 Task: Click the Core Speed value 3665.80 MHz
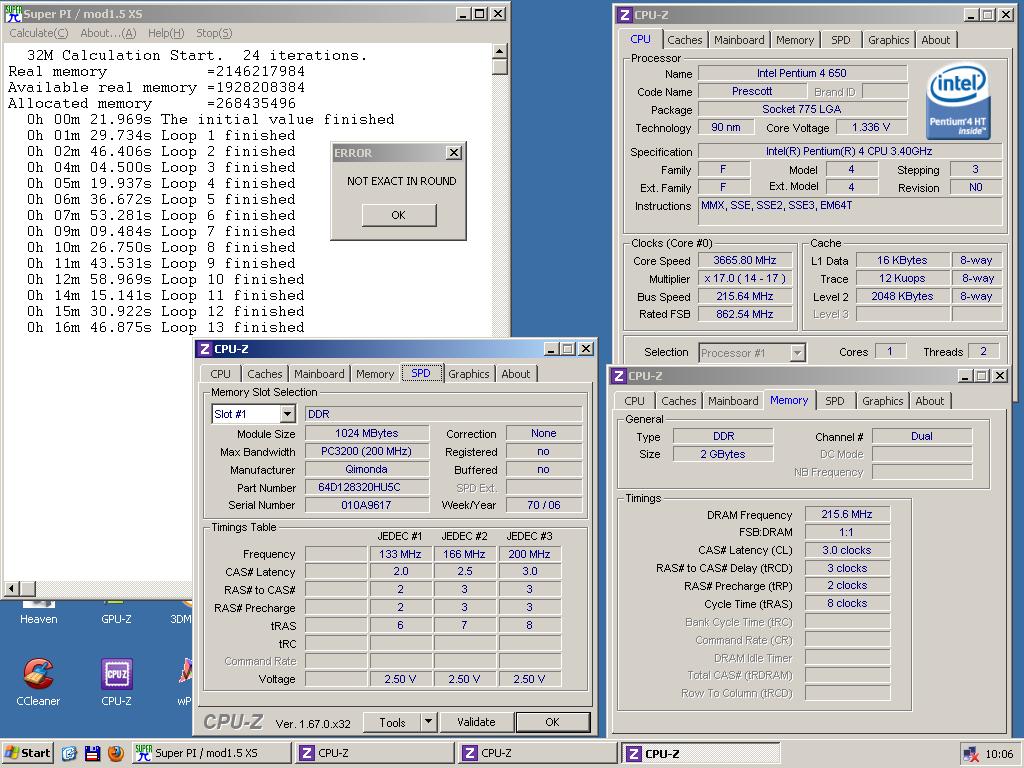[744, 261]
